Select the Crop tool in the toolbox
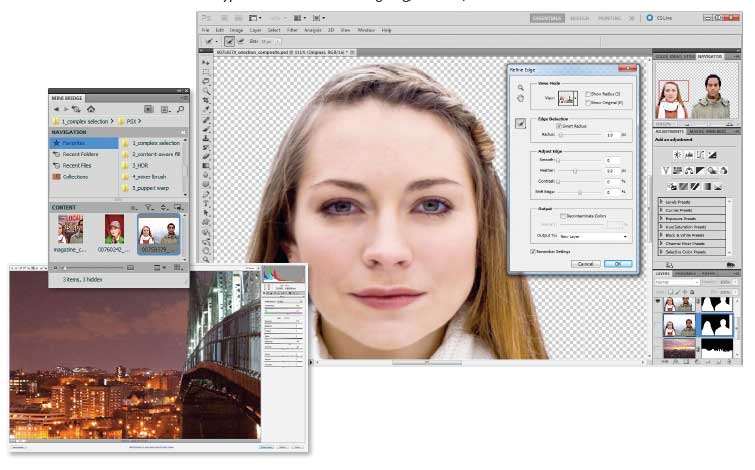755x470 pixels. pos(206,100)
